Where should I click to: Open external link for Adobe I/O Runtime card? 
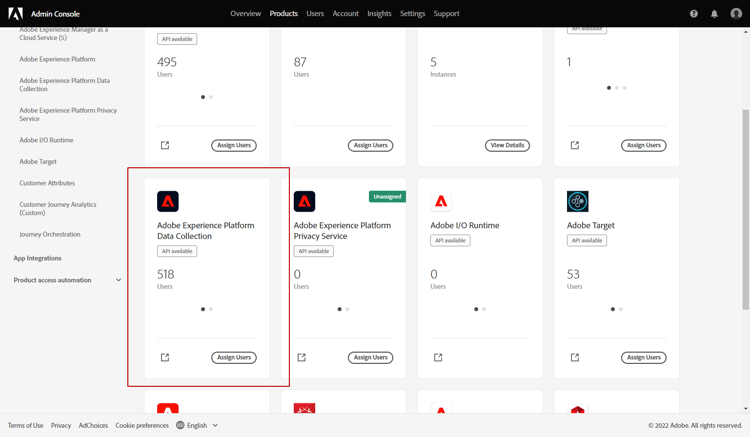438,357
